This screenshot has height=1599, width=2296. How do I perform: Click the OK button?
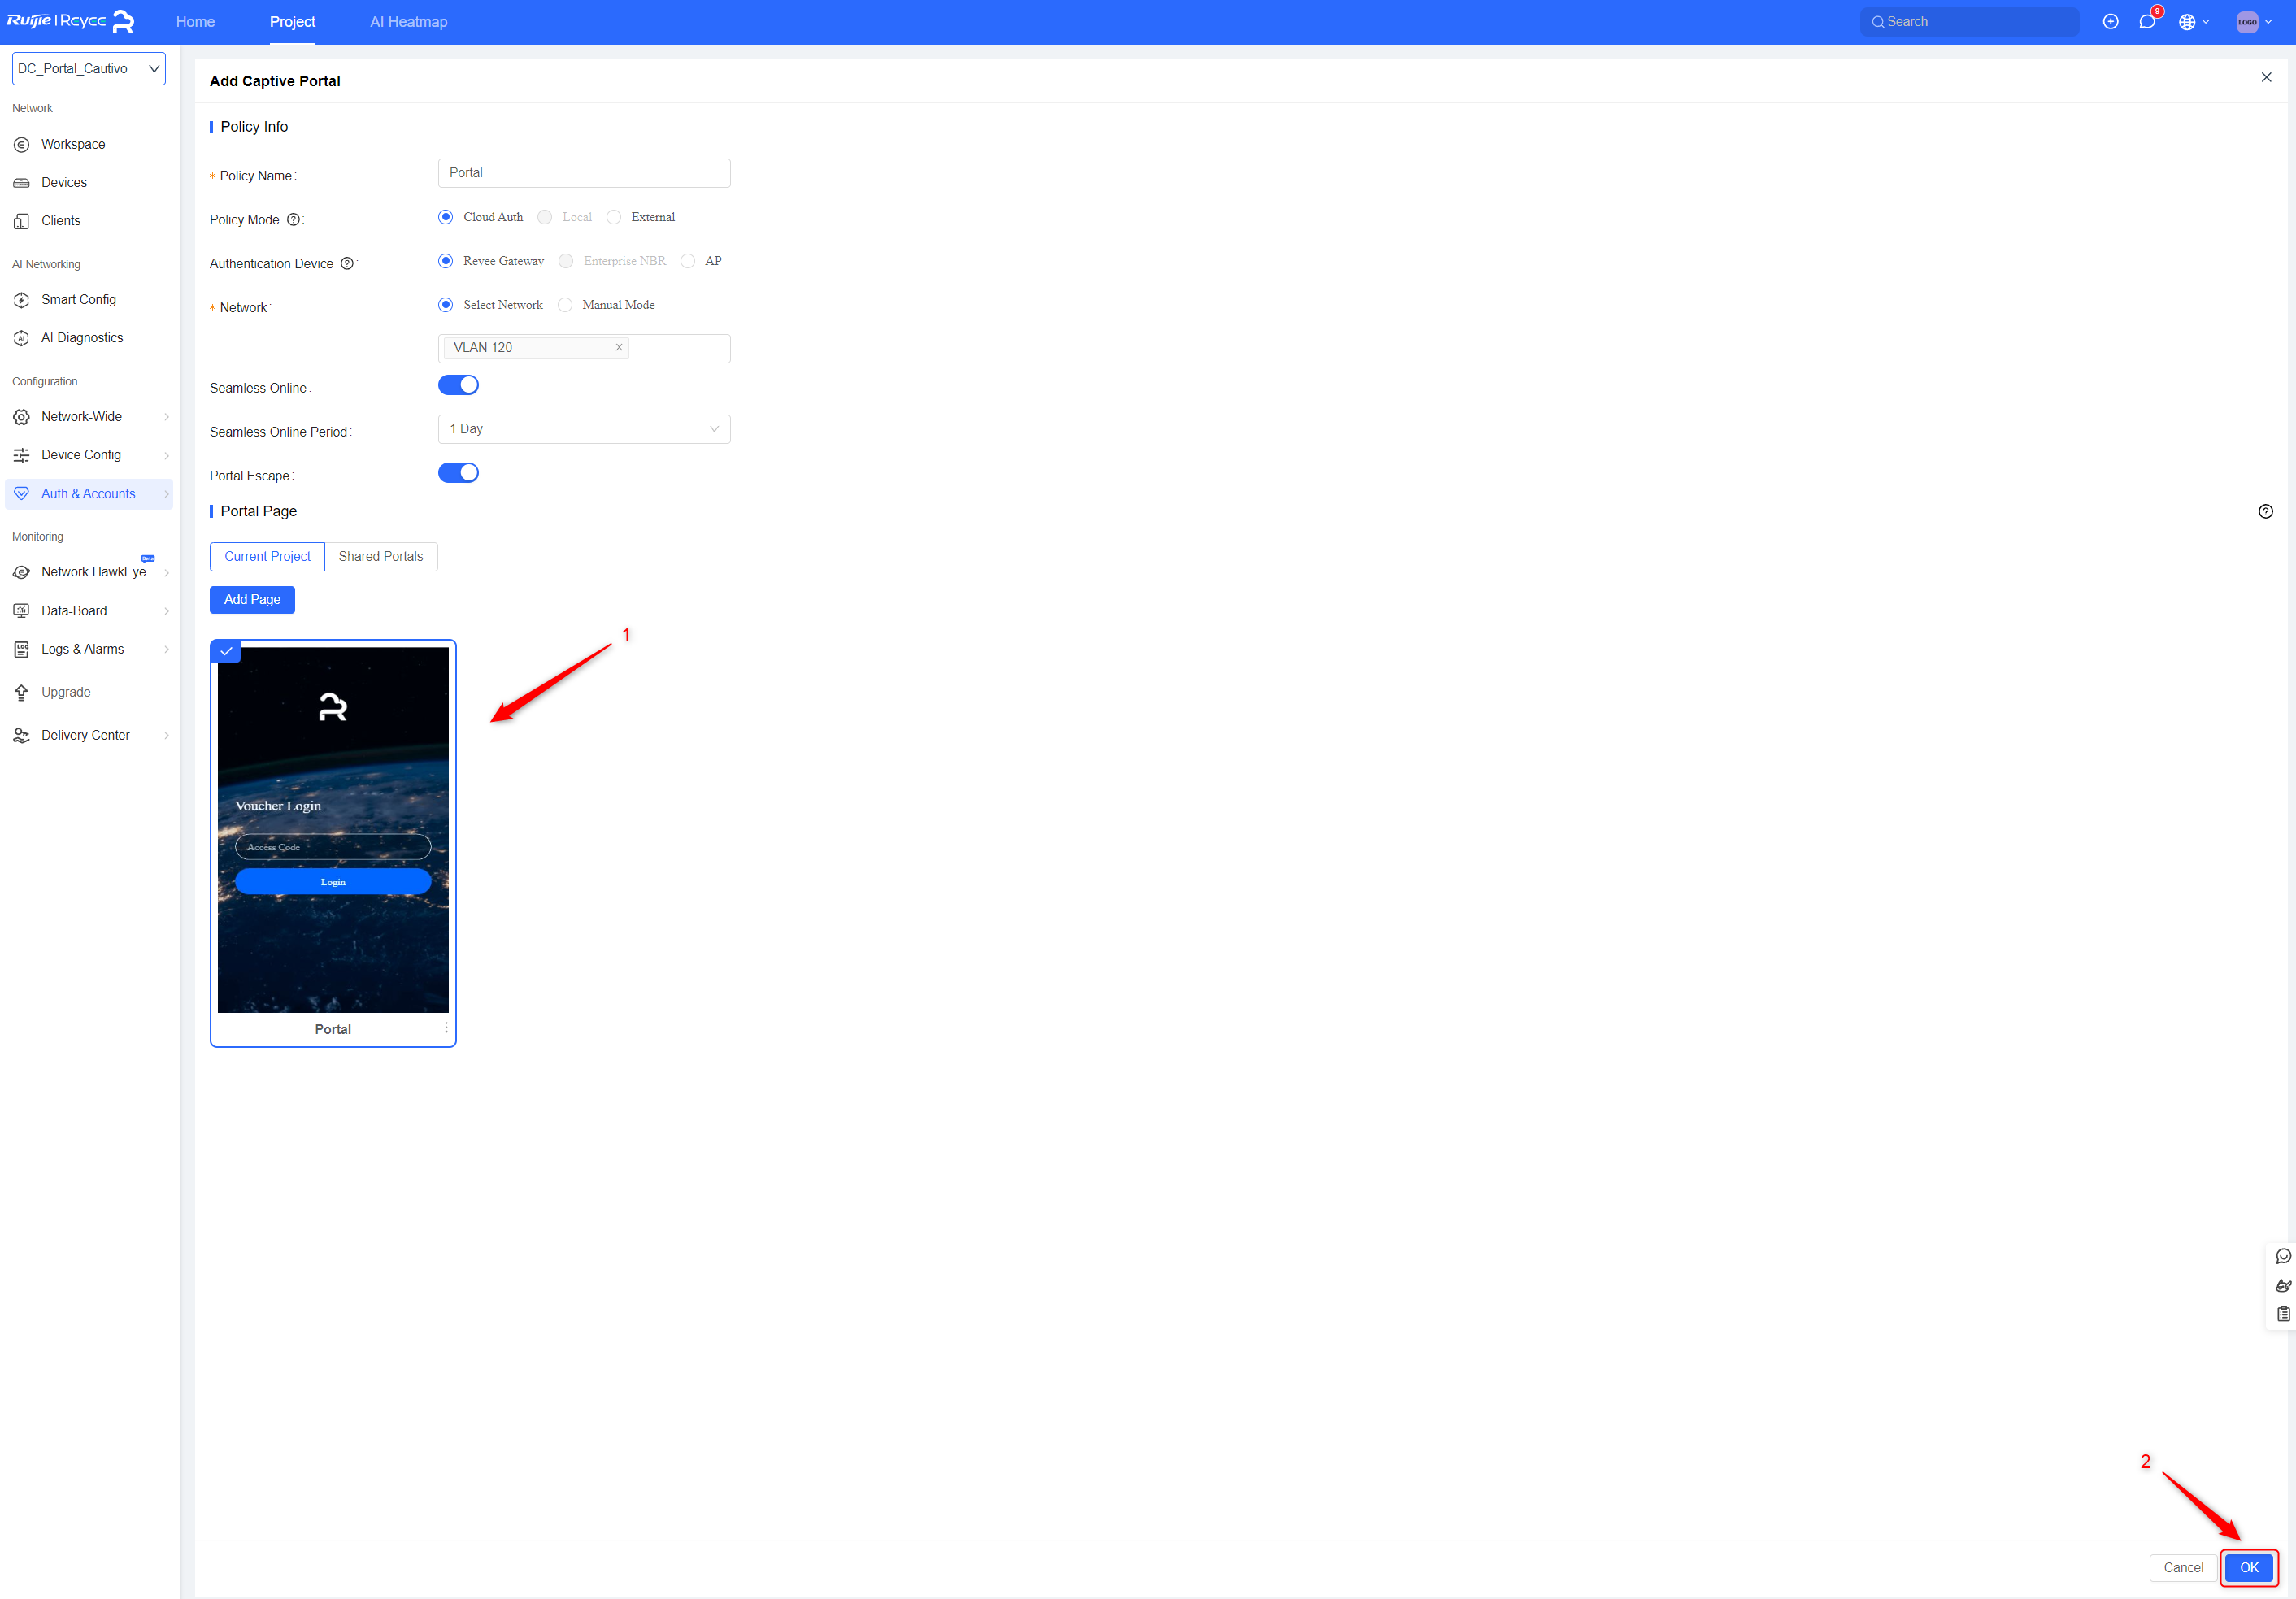pyautogui.click(x=2248, y=1567)
